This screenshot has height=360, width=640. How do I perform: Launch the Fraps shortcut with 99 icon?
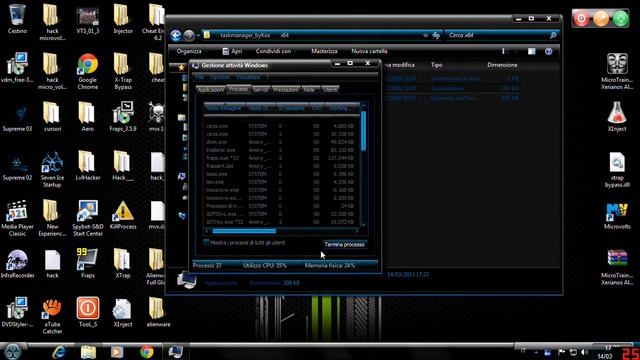[x=87, y=264]
